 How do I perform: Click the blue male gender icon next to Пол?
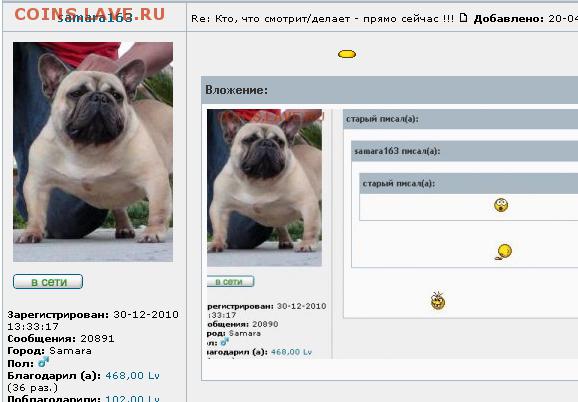(x=43, y=362)
